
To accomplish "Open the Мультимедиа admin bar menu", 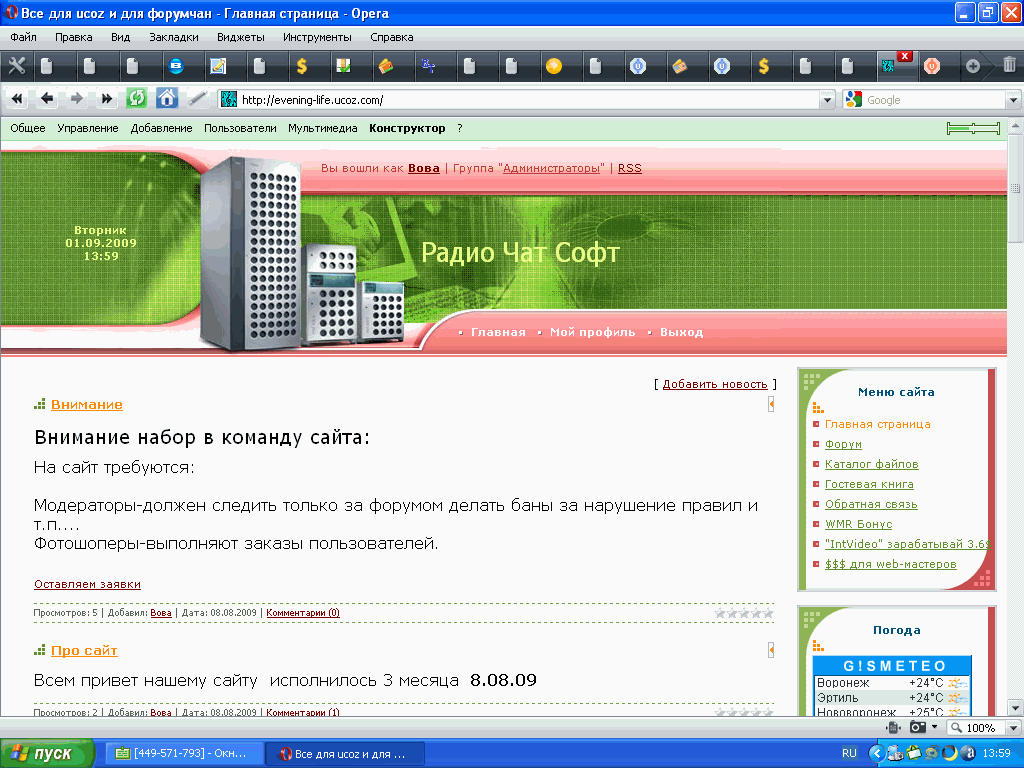I will pos(323,128).
